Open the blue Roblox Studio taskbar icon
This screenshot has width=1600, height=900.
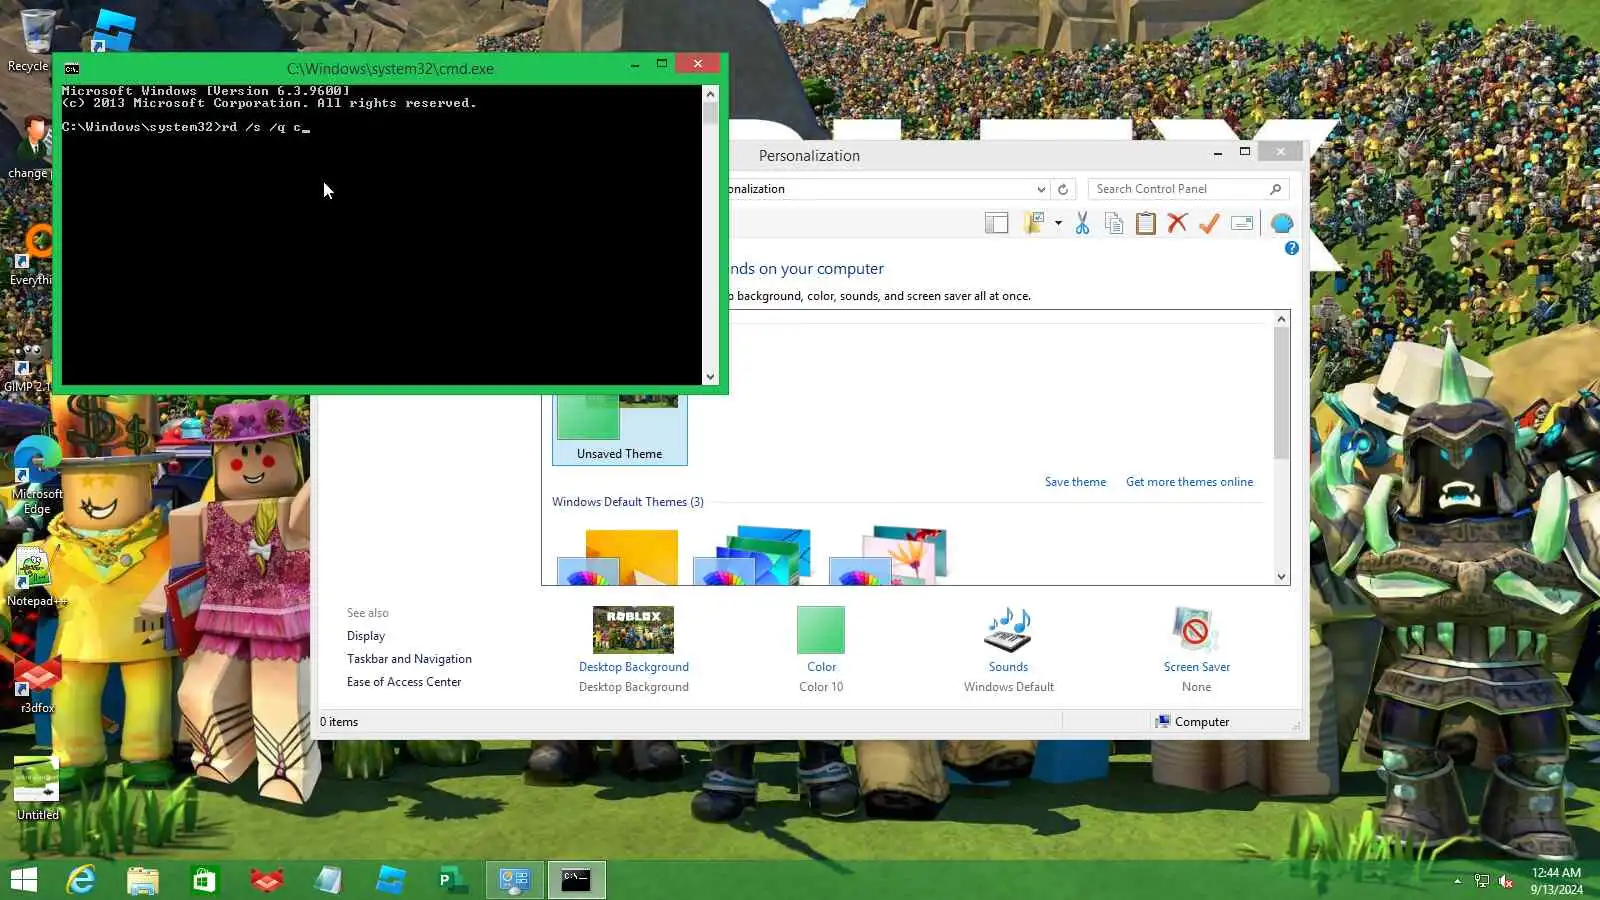click(391, 880)
